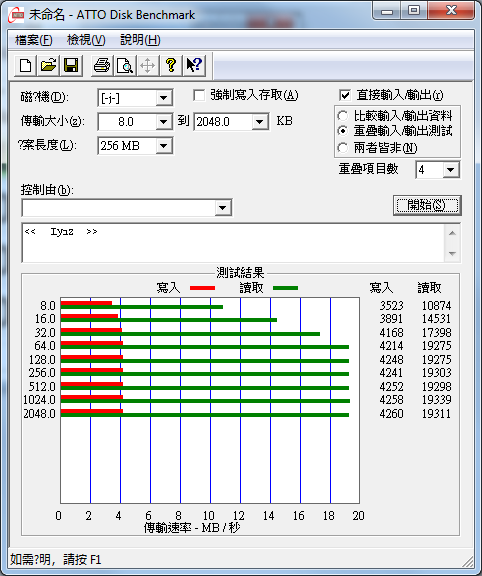
Task: Click read value 17398 for 32.0
Action: [x=436, y=333]
